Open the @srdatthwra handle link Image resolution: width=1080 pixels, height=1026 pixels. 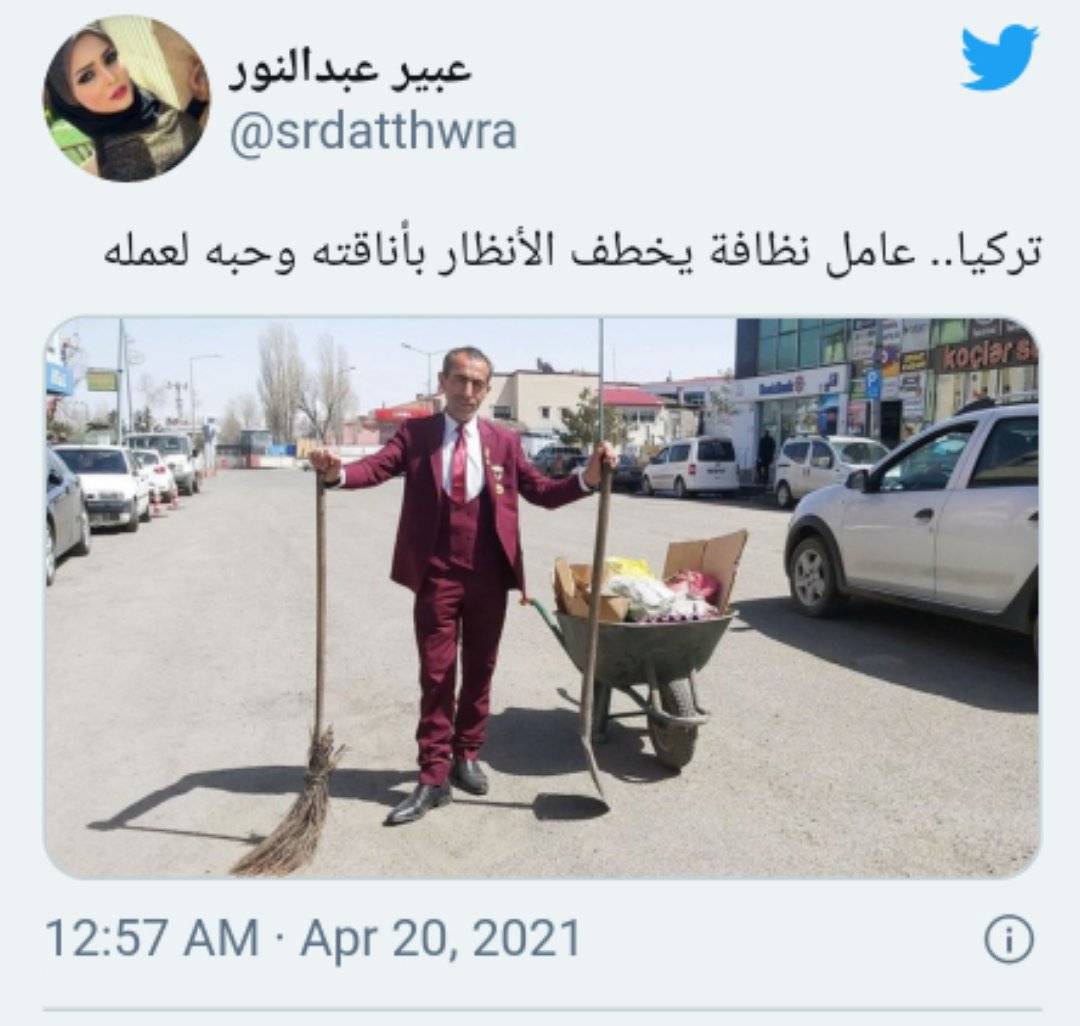pos(372,132)
